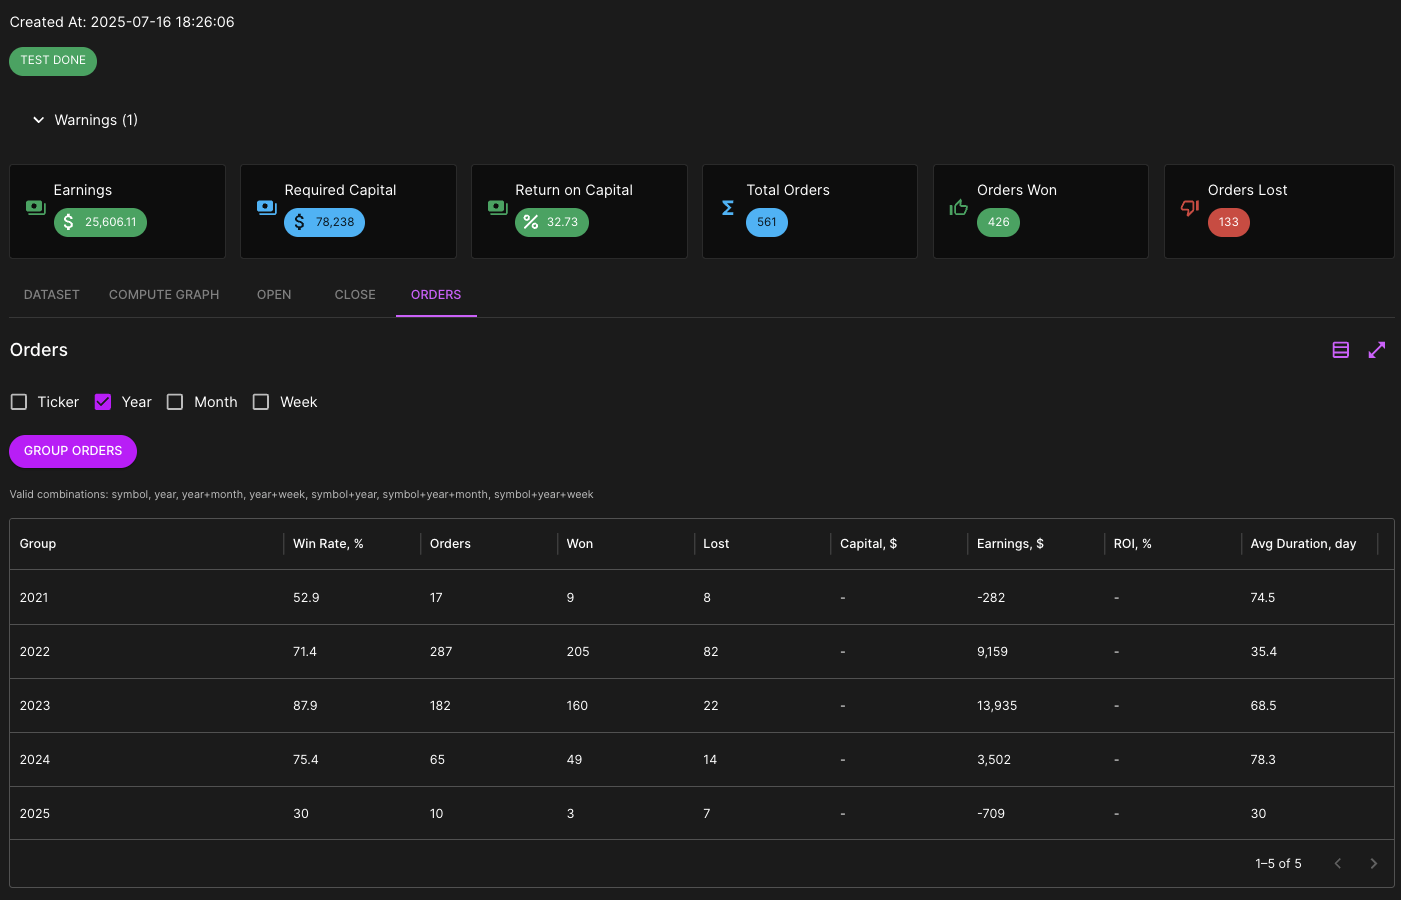
Task: Click the 71.4 win rate cell
Action: coord(305,652)
